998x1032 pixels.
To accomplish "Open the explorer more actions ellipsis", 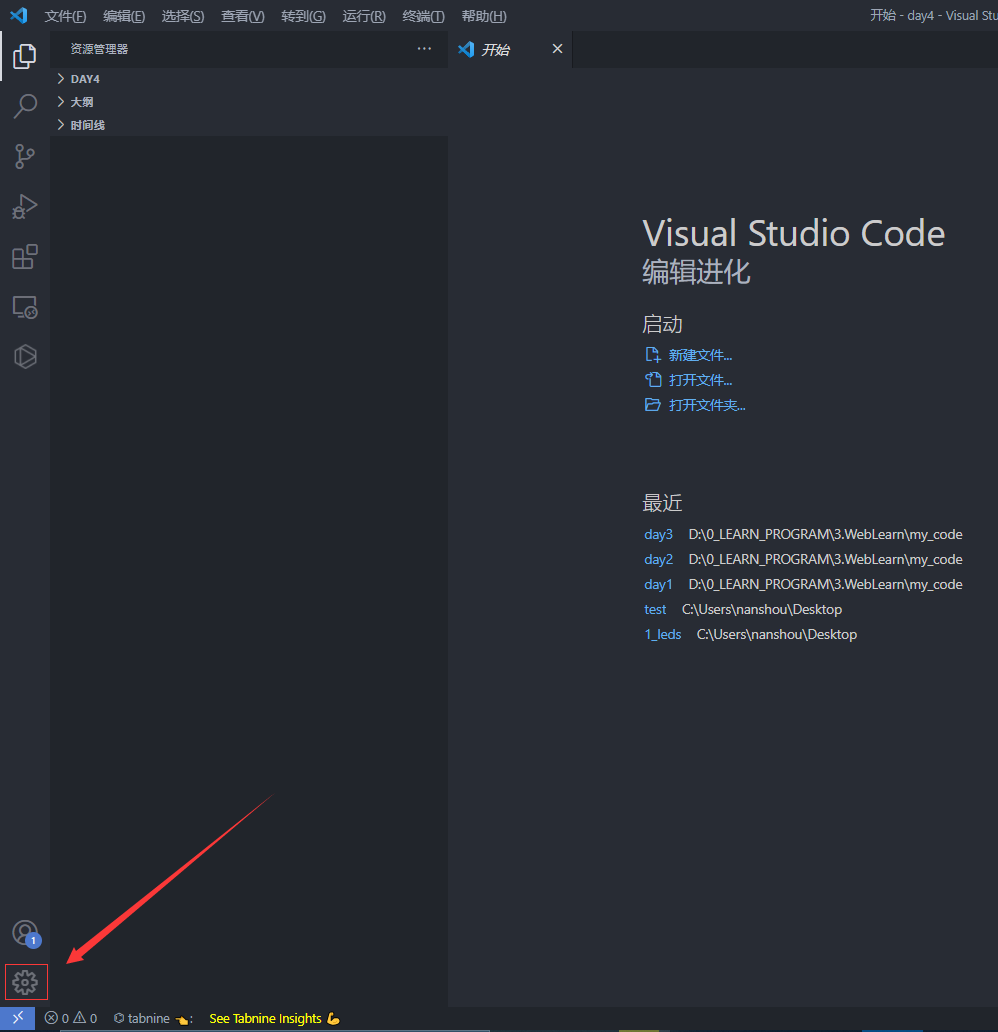I will (425, 49).
